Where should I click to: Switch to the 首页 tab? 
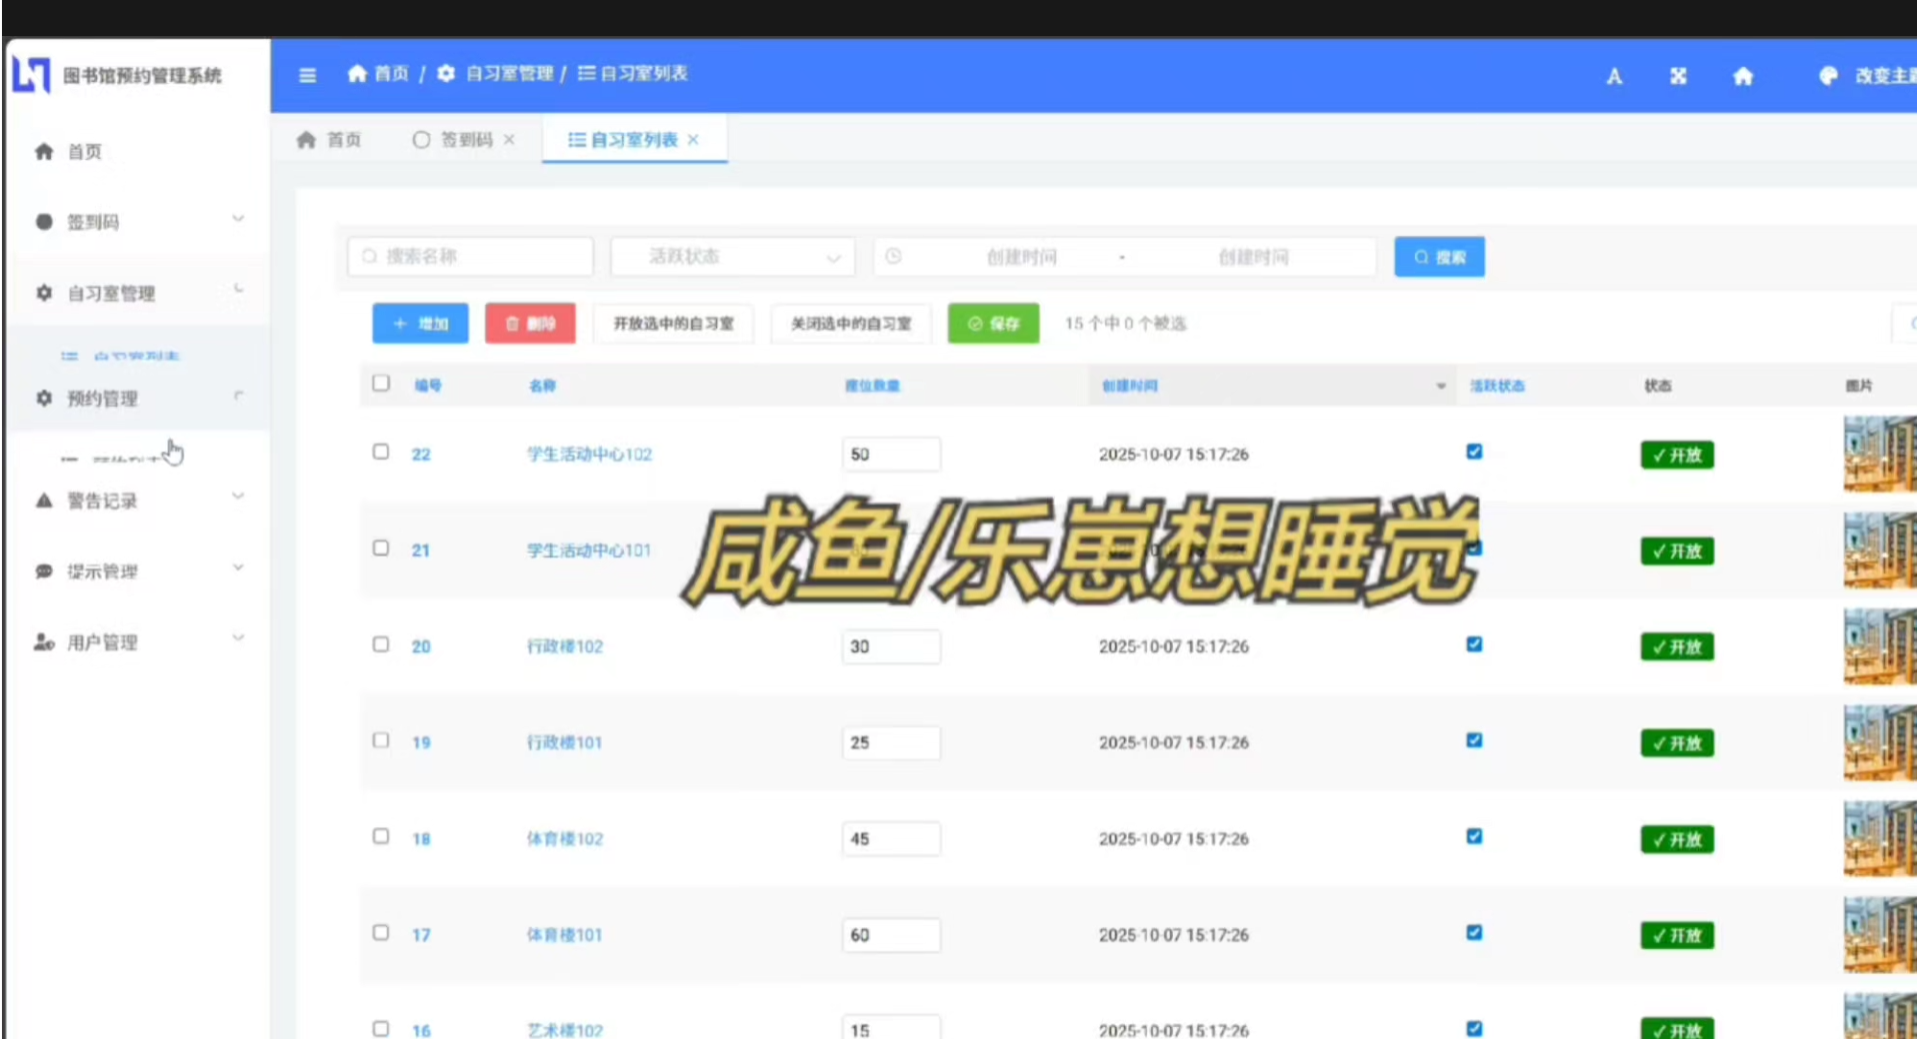(330, 140)
